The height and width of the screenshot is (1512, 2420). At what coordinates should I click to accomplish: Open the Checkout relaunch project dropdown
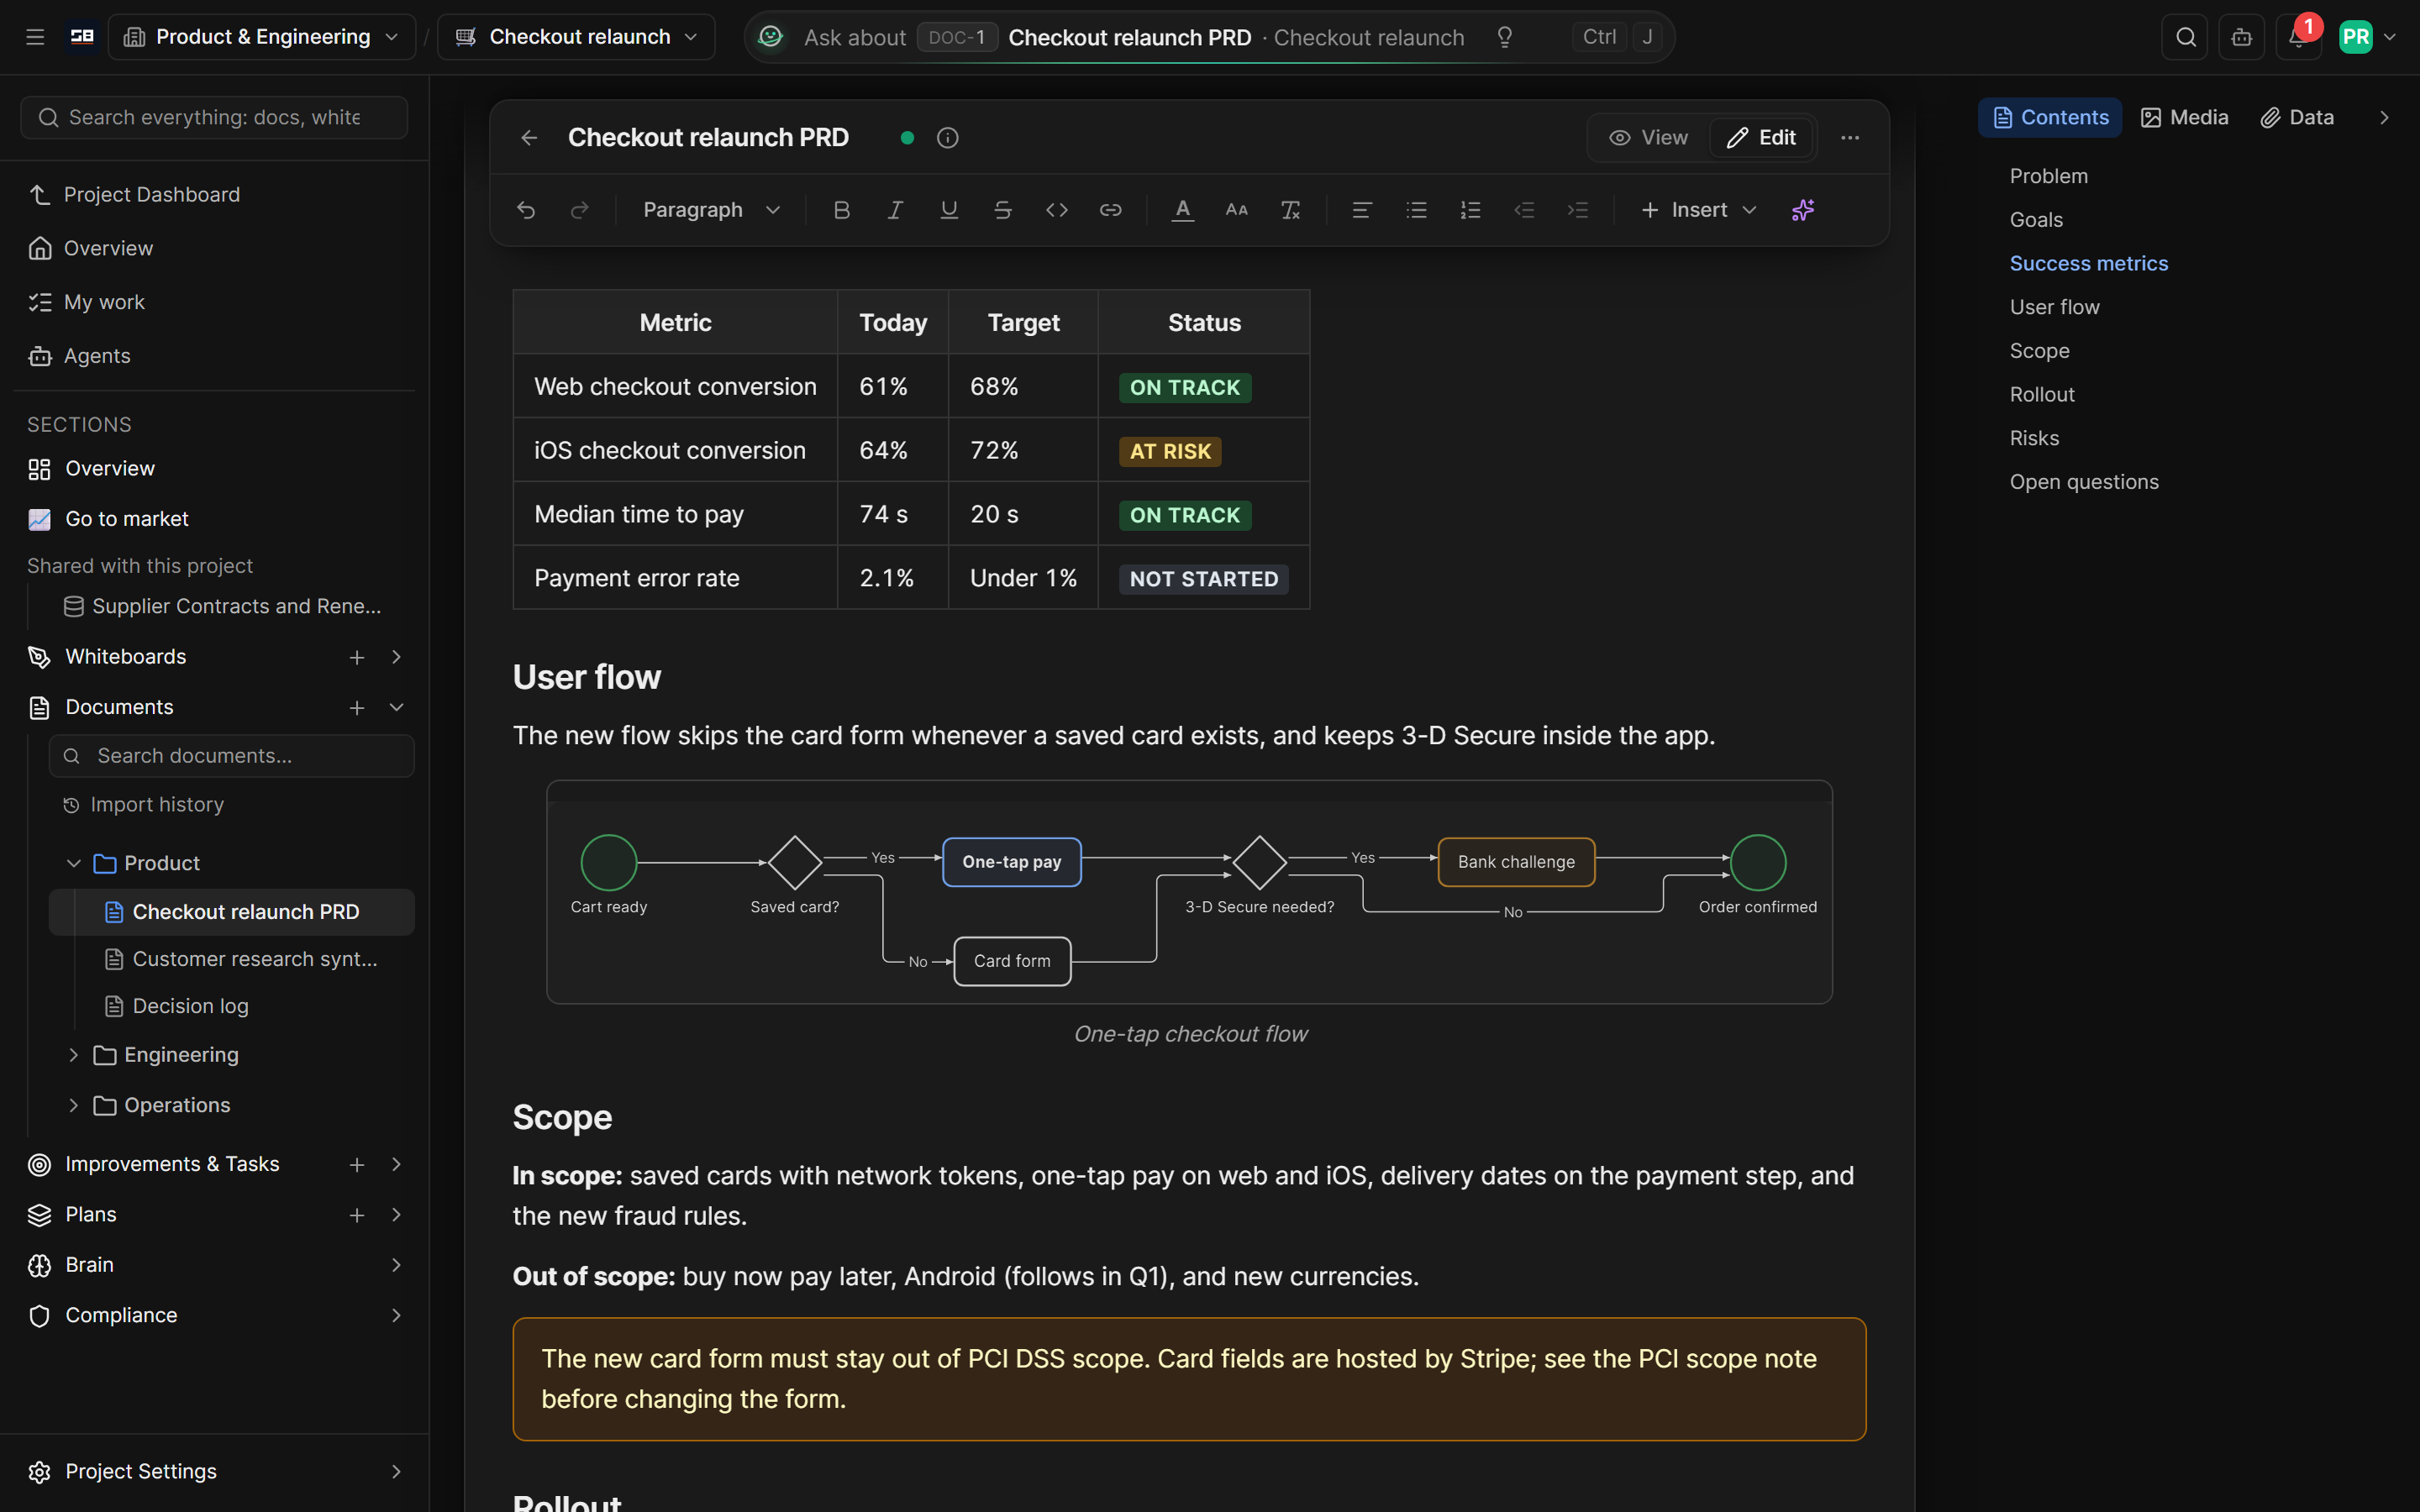click(577, 37)
